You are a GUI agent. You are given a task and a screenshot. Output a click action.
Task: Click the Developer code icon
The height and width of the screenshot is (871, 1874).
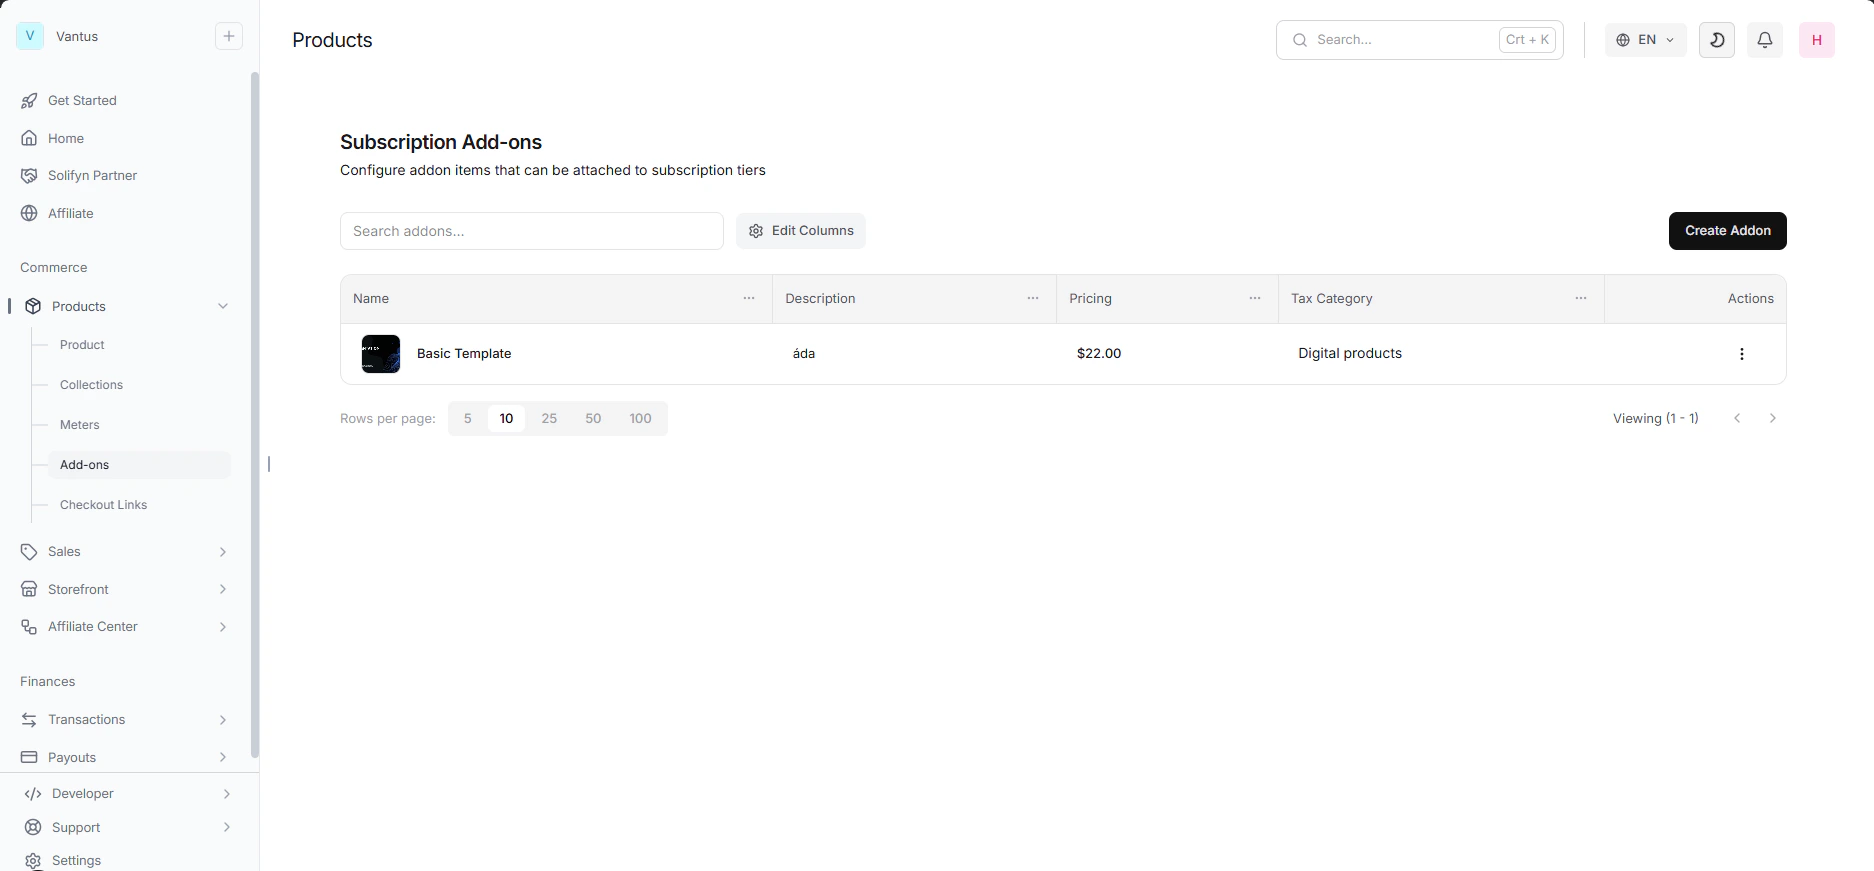[33, 794]
